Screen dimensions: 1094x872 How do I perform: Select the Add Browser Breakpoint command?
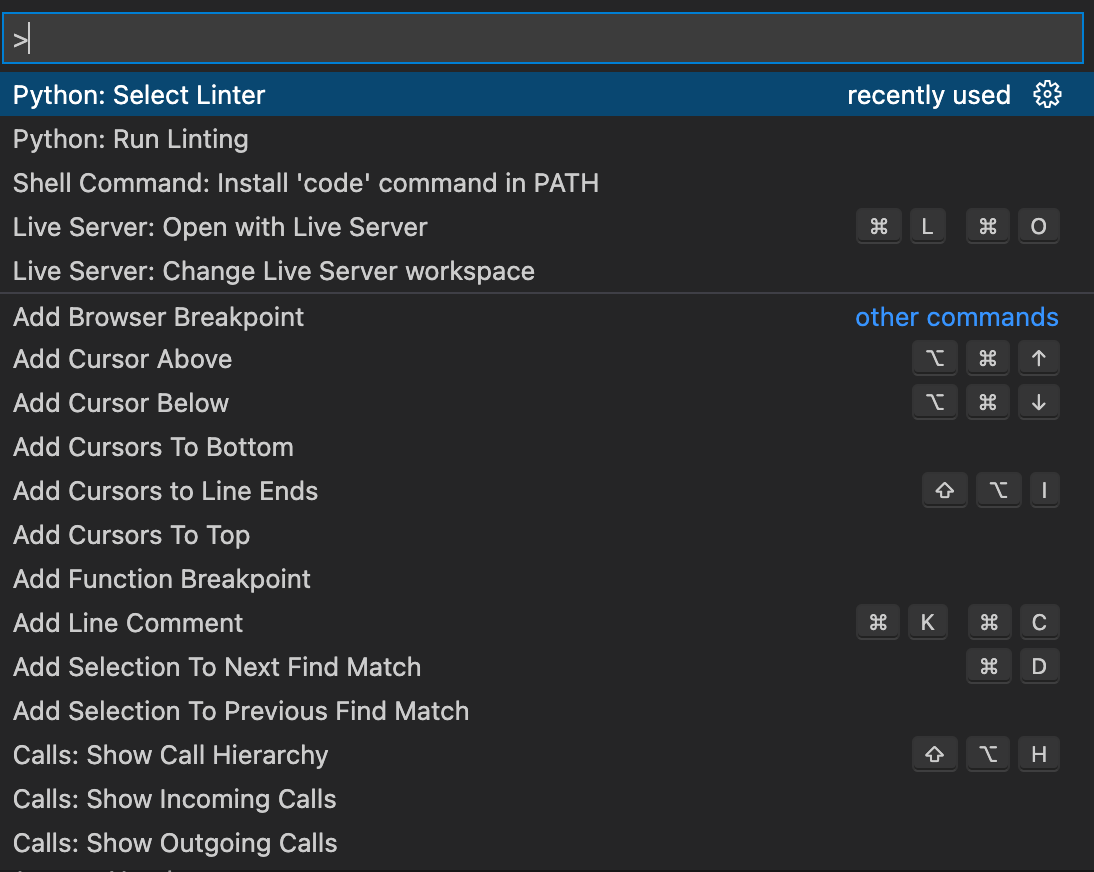pyautogui.click(x=547, y=317)
